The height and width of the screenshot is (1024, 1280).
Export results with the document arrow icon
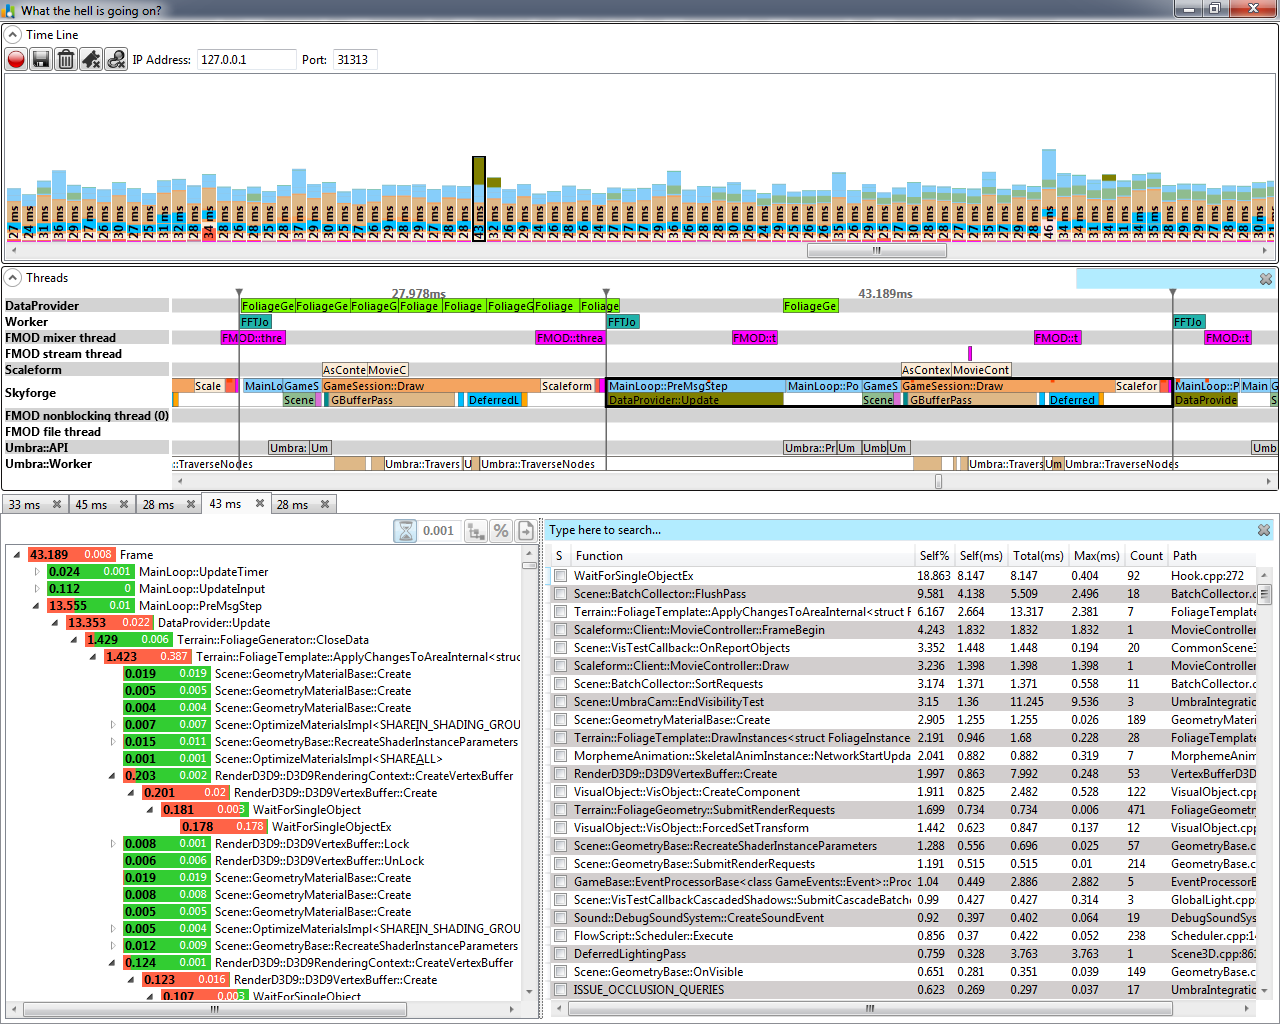[526, 531]
